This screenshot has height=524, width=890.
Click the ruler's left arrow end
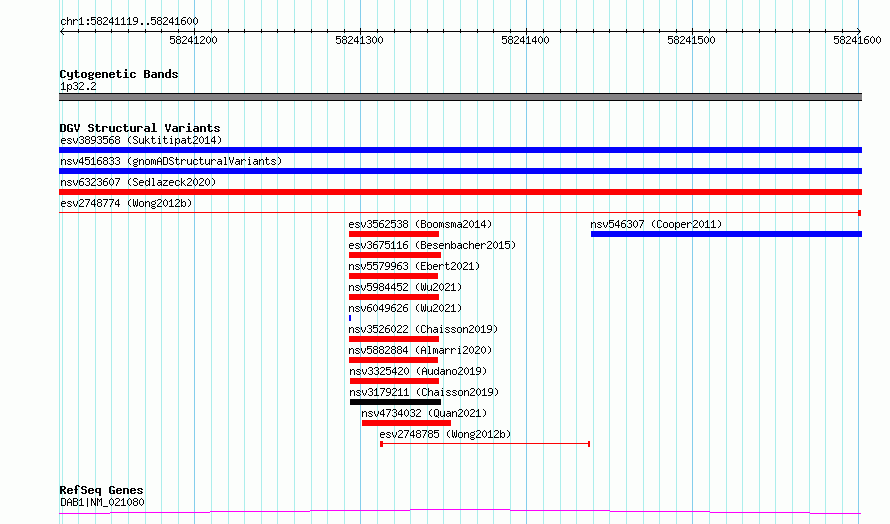click(x=62, y=31)
